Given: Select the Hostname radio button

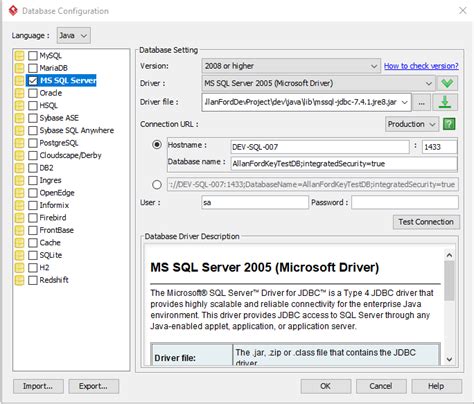Looking at the screenshot, I should [157, 145].
